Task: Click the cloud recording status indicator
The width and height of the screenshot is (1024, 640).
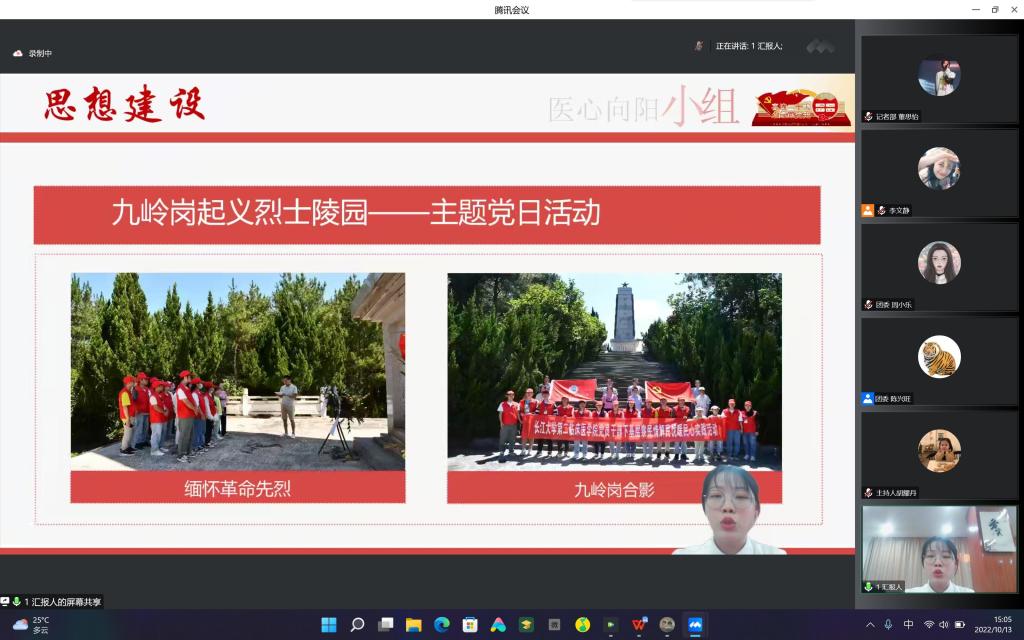Action: coord(32,53)
